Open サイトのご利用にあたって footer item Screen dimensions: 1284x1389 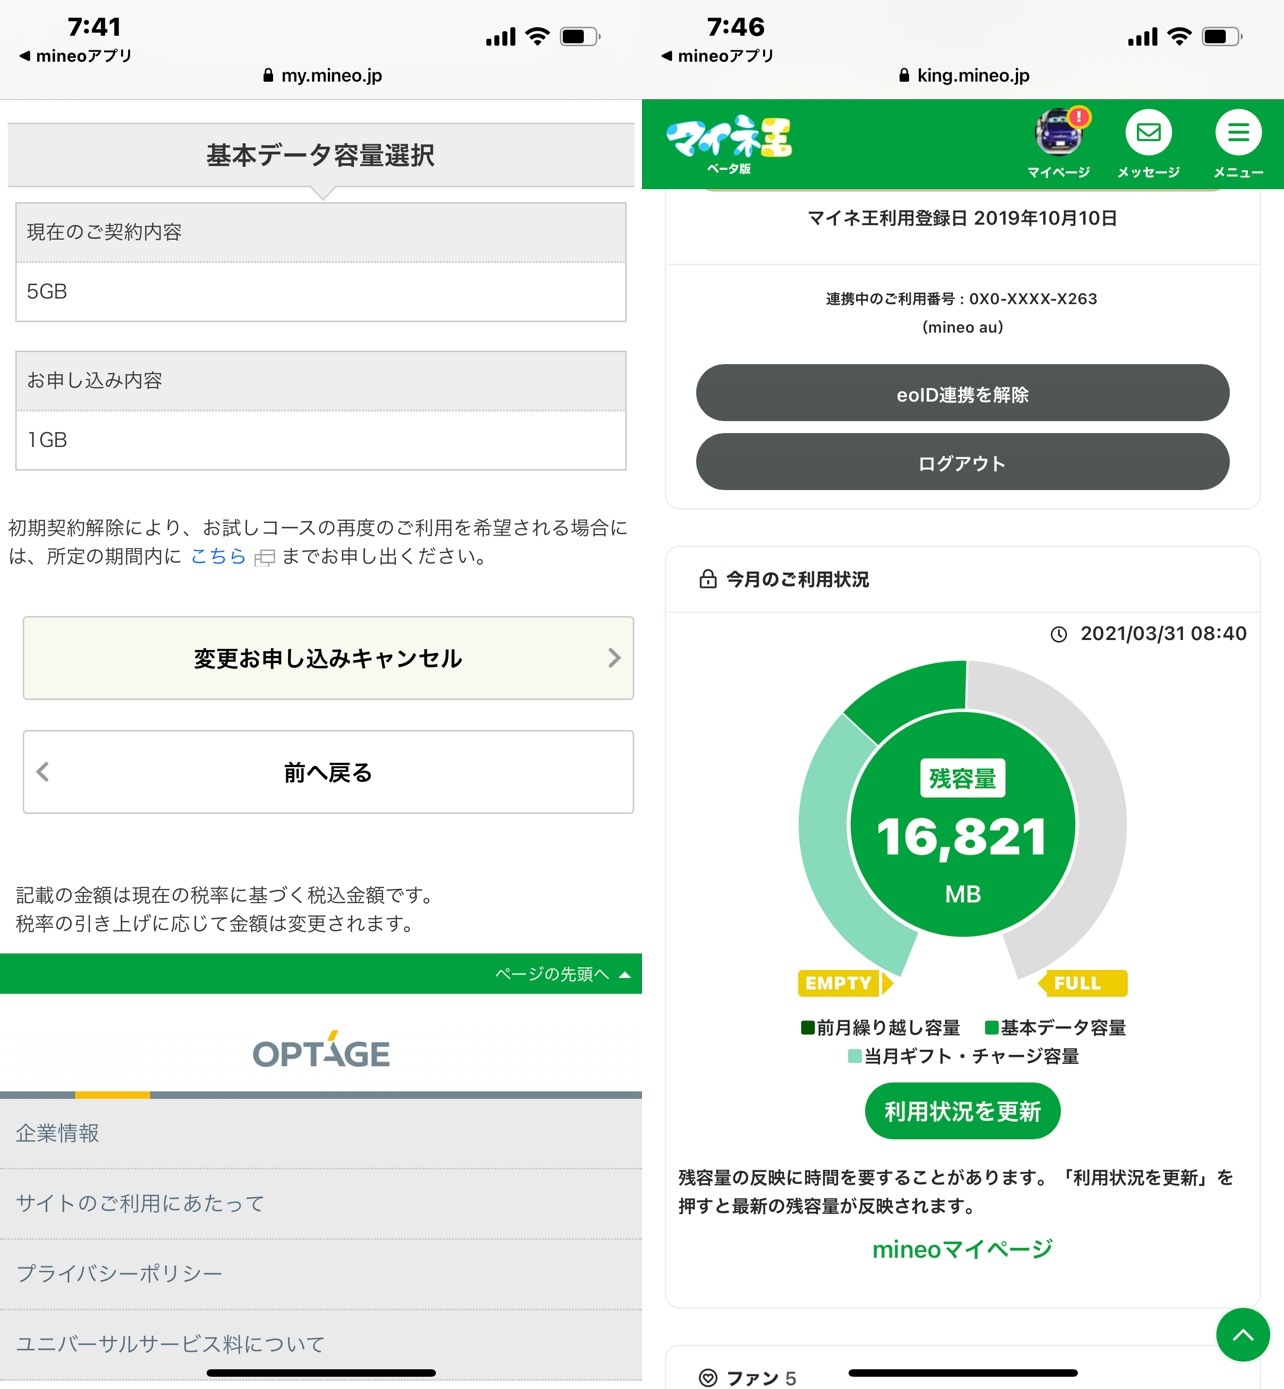coord(321,1203)
